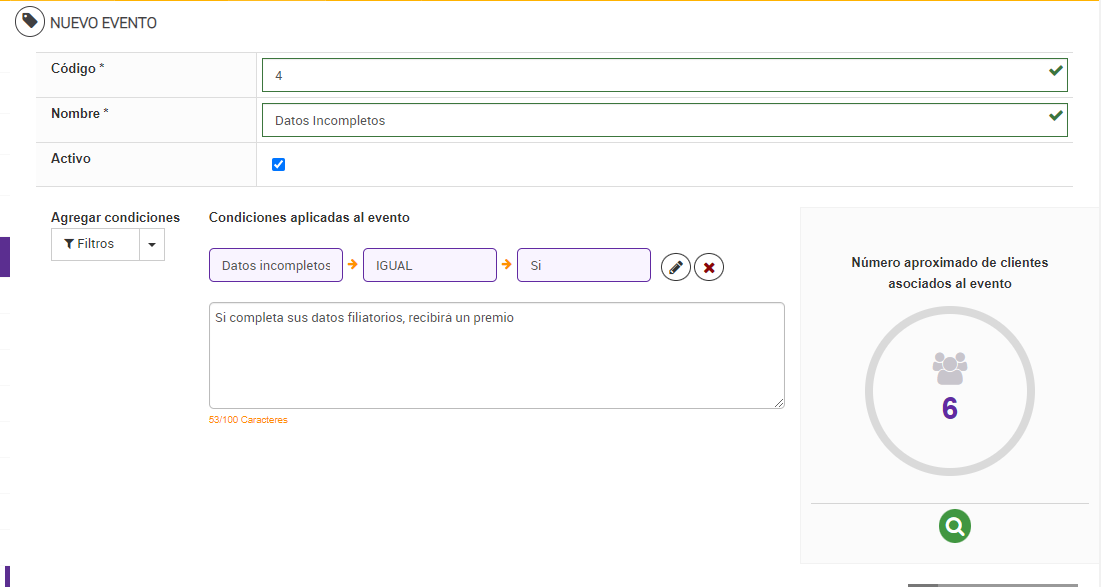
Task: Select the IGUAL operator box
Action: tap(429, 265)
